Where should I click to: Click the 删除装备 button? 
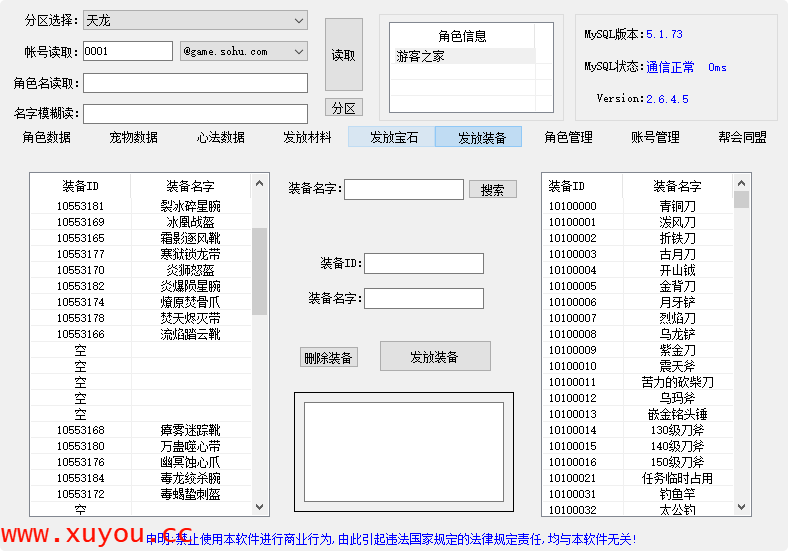pos(328,357)
